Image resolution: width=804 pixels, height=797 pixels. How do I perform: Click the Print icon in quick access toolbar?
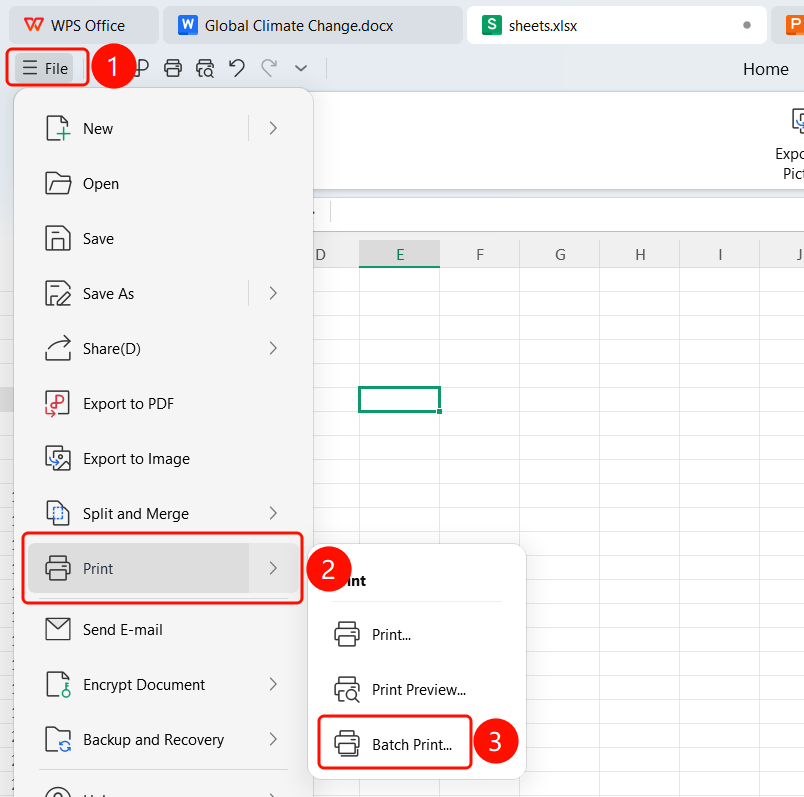tap(173, 68)
